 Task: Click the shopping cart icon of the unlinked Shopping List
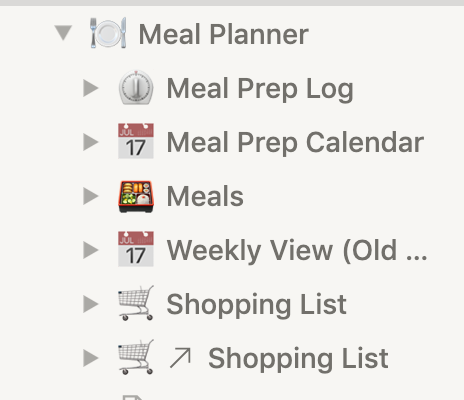(x=136, y=303)
